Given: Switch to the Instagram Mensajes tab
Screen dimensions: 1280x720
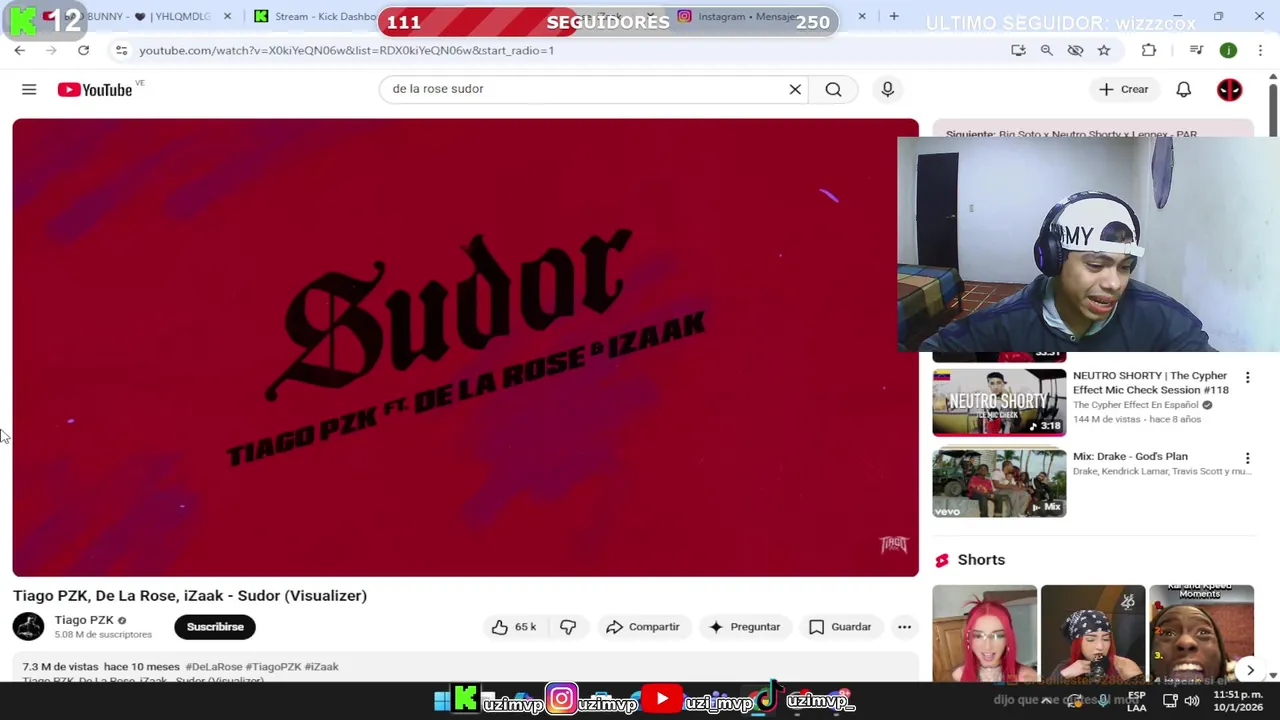Looking at the screenshot, I should pyautogui.click(x=770, y=16).
